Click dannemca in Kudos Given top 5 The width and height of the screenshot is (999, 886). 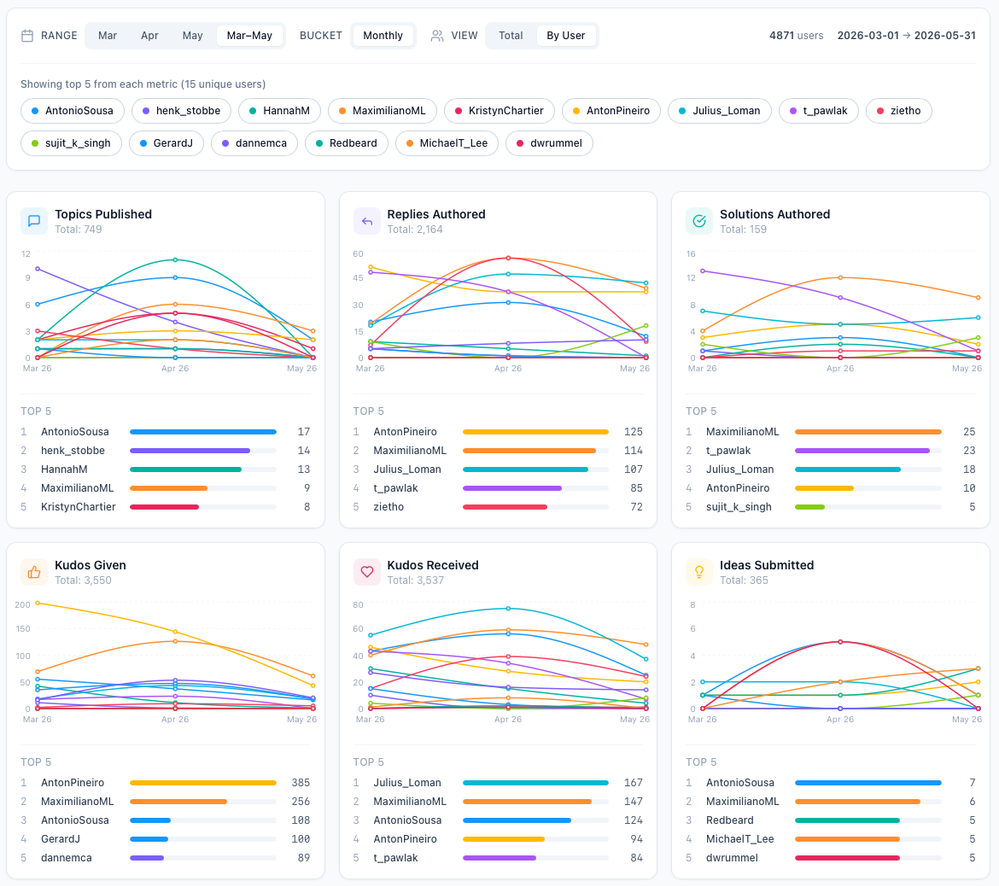click(x=66, y=858)
